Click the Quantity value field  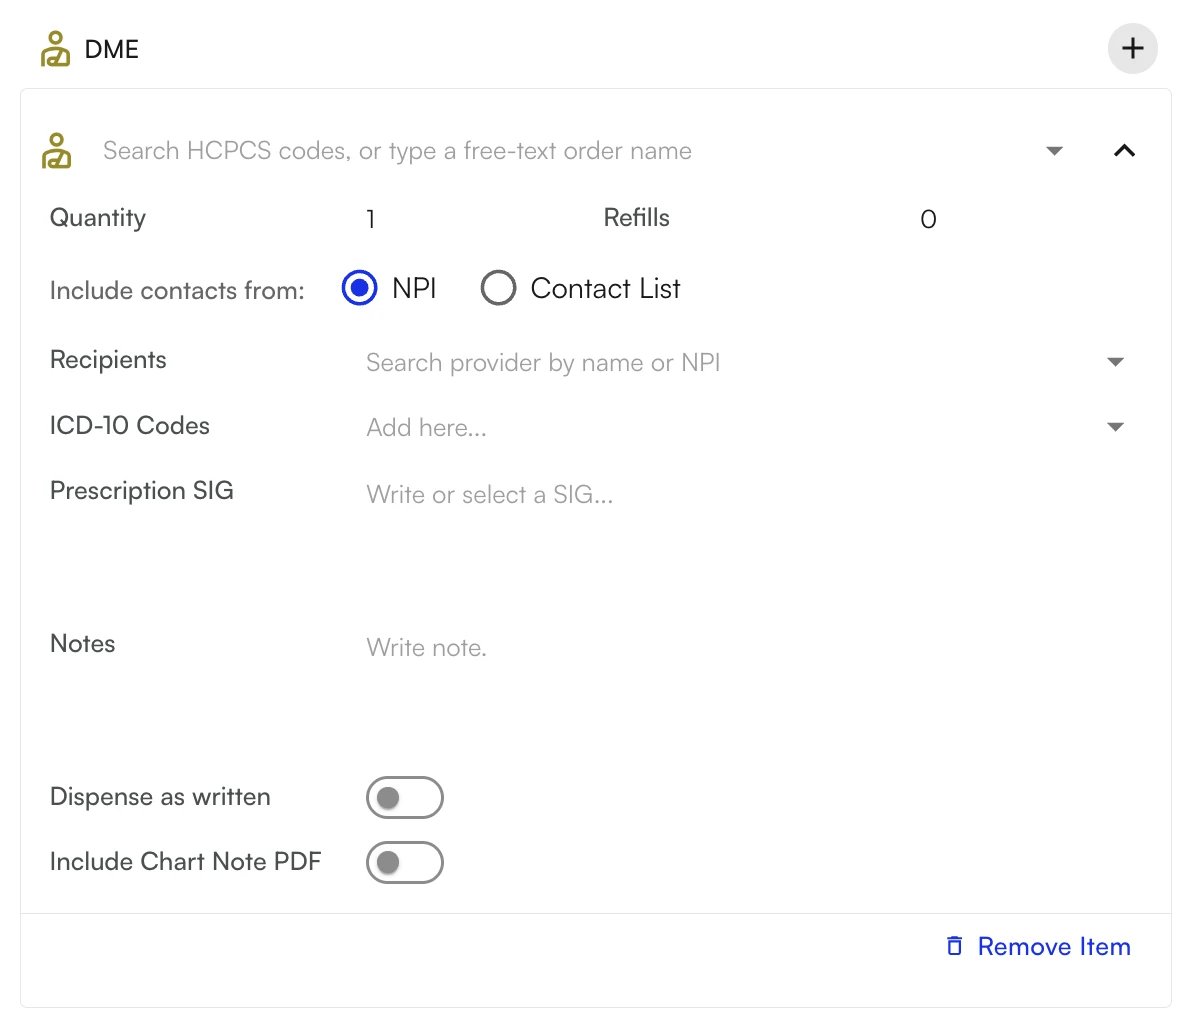click(471, 219)
